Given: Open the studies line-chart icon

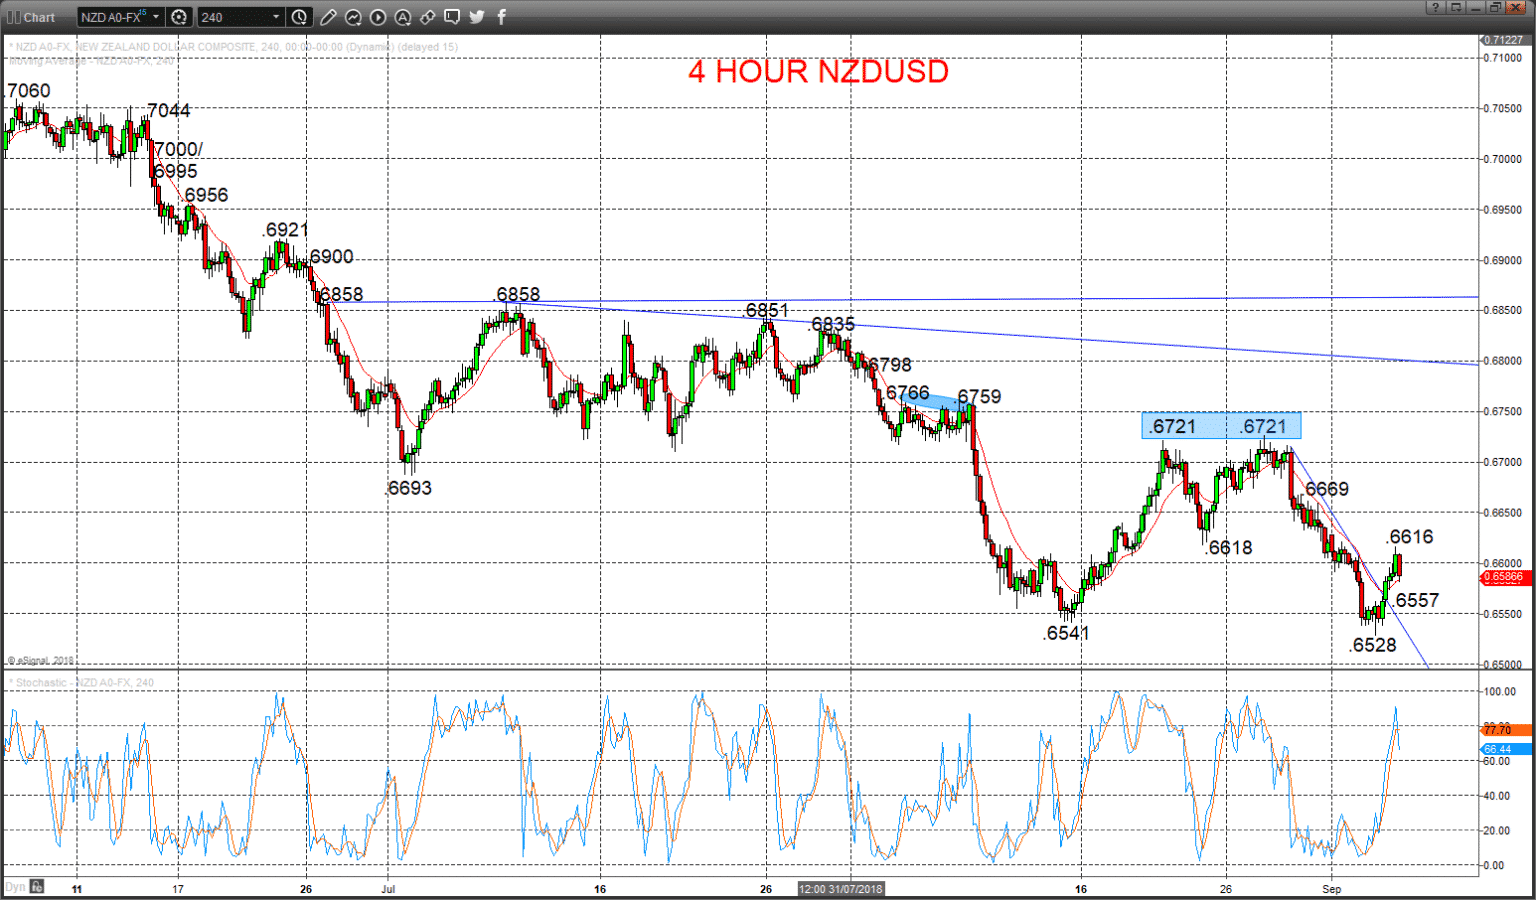Looking at the screenshot, I should tap(353, 17).
